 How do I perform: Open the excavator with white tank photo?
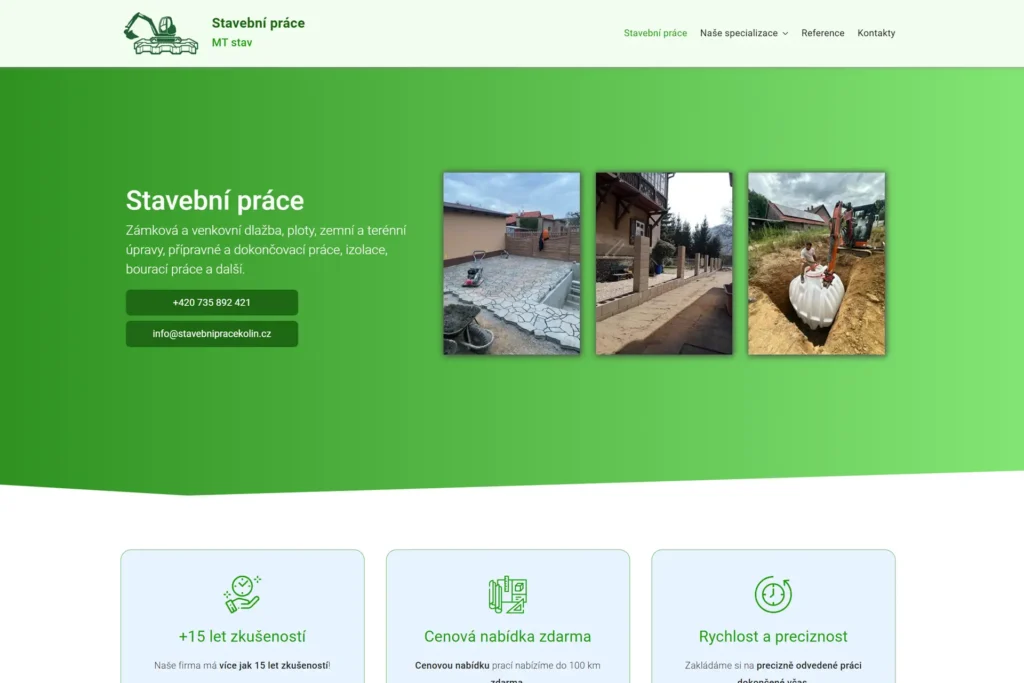(816, 263)
